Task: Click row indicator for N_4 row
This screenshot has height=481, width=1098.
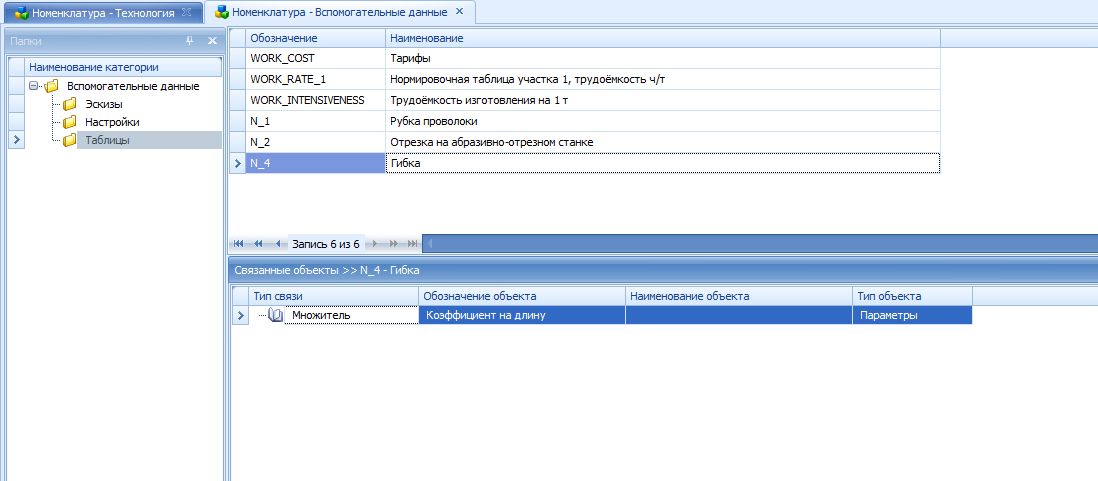Action: click(x=237, y=163)
